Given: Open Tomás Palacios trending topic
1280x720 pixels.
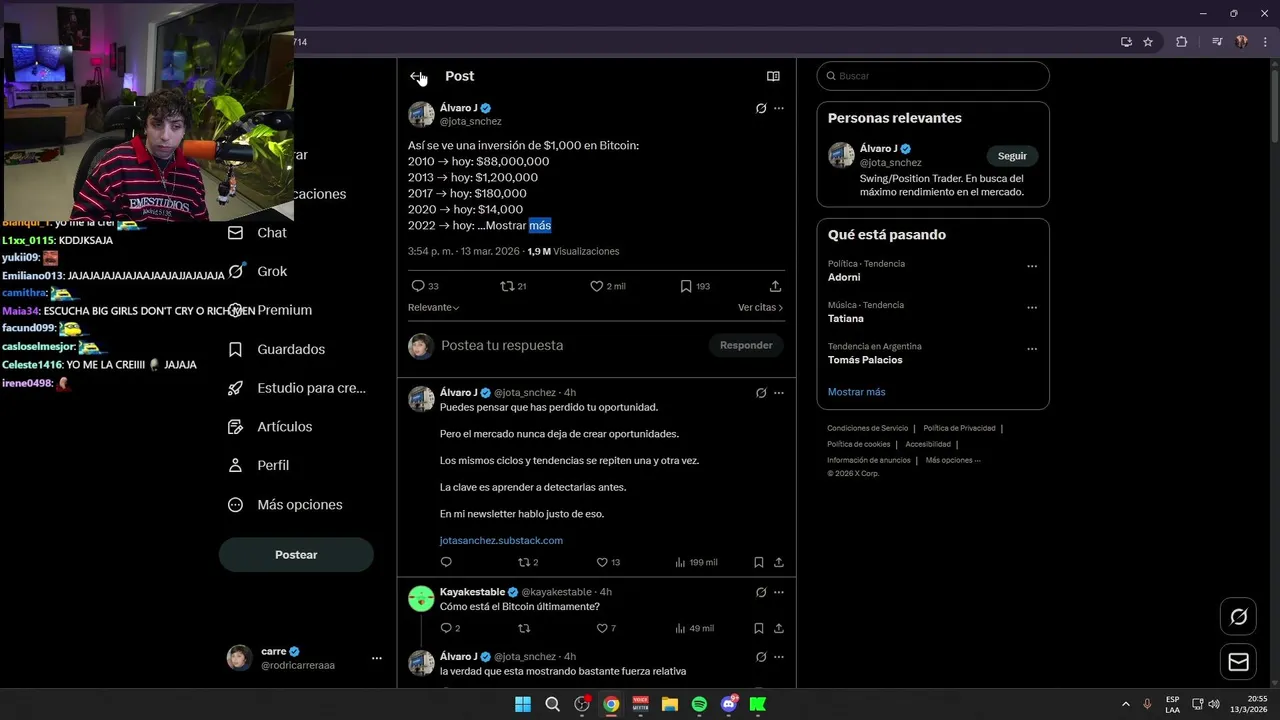Looking at the screenshot, I should tap(865, 360).
